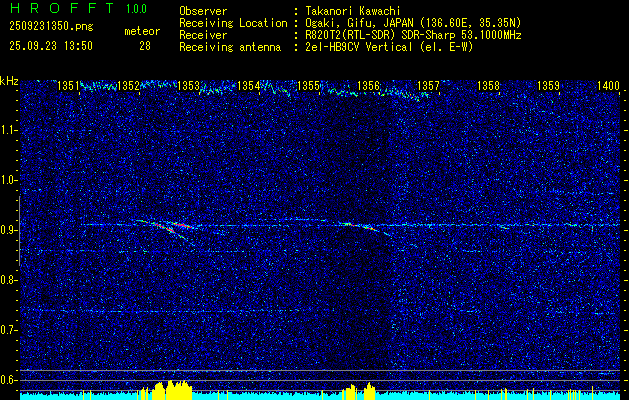This screenshot has width=629, height=400.
Task: Click the 1400 time marker
Action: tap(609, 85)
